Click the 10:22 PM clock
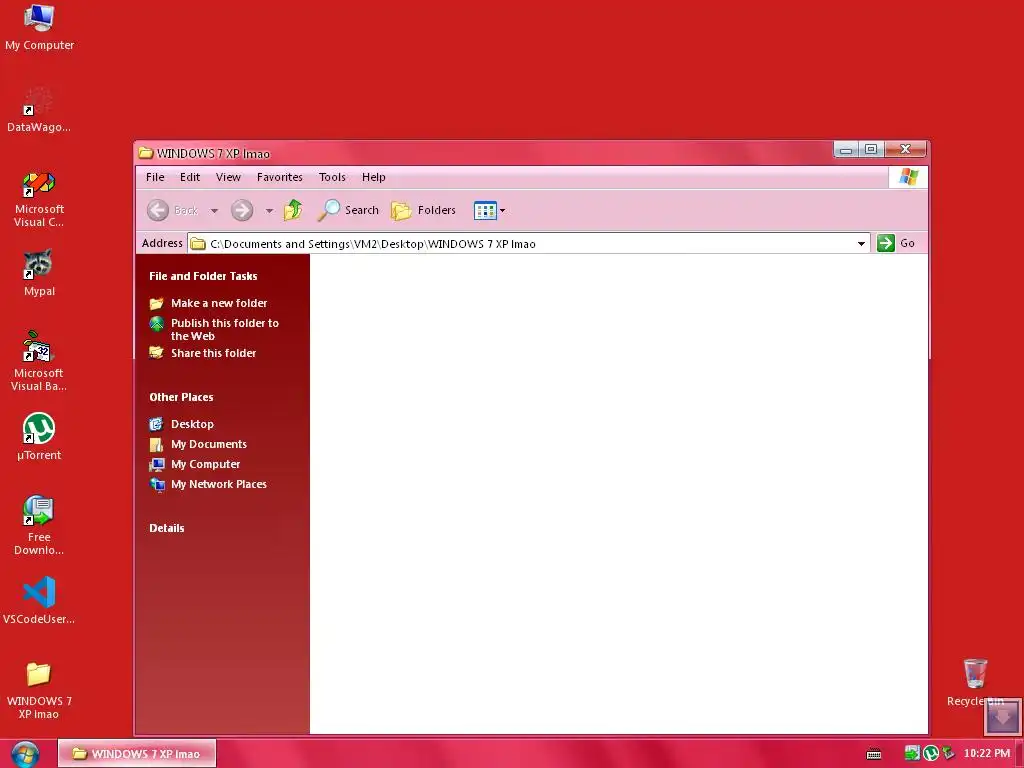This screenshot has height=768, width=1024. tap(987, 754)
